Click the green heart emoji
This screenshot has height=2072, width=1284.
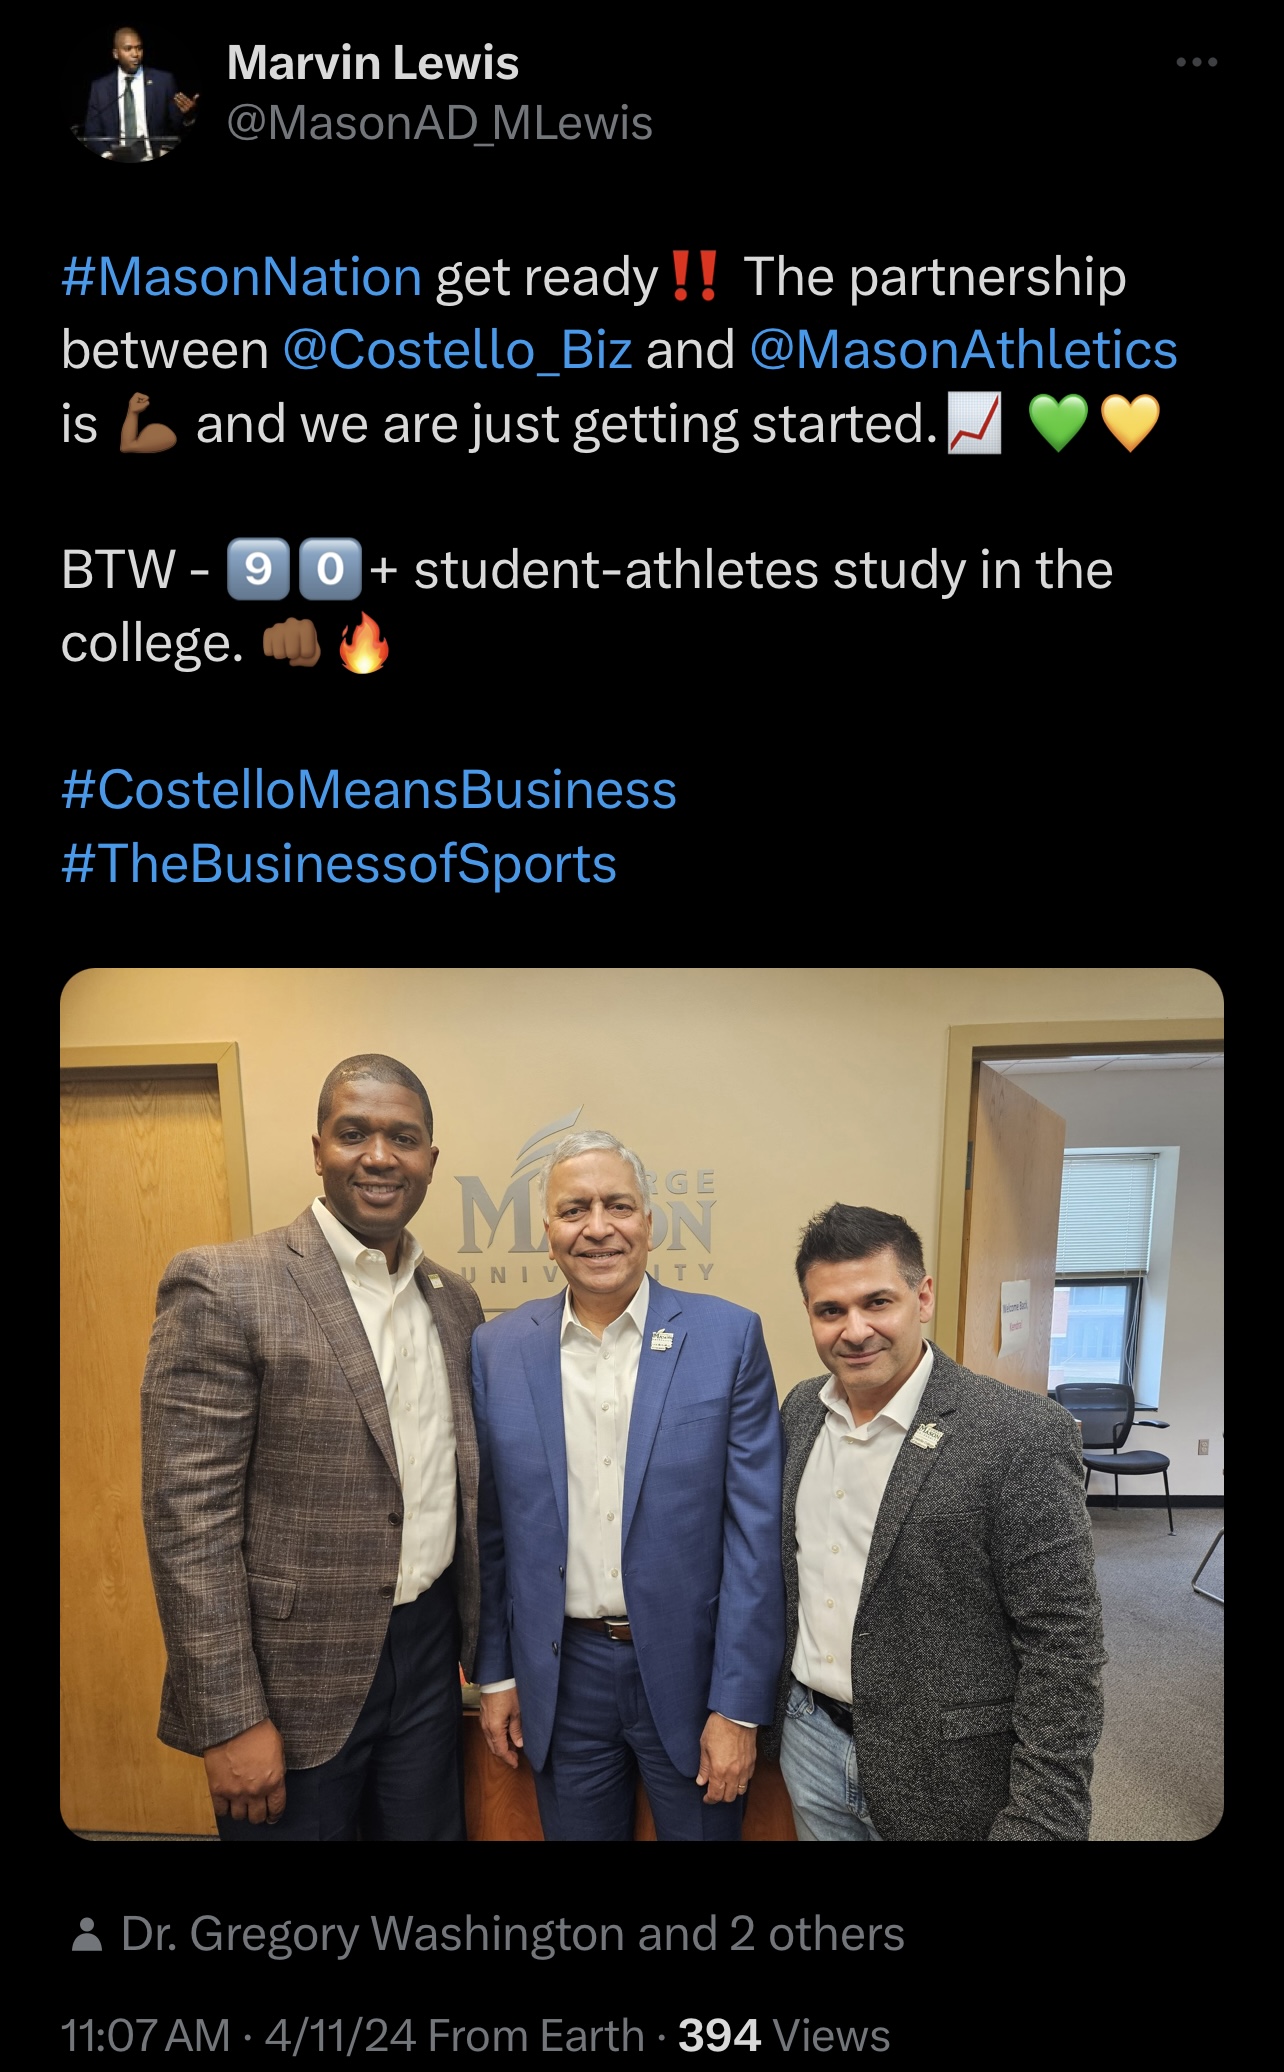(1058, 423)
